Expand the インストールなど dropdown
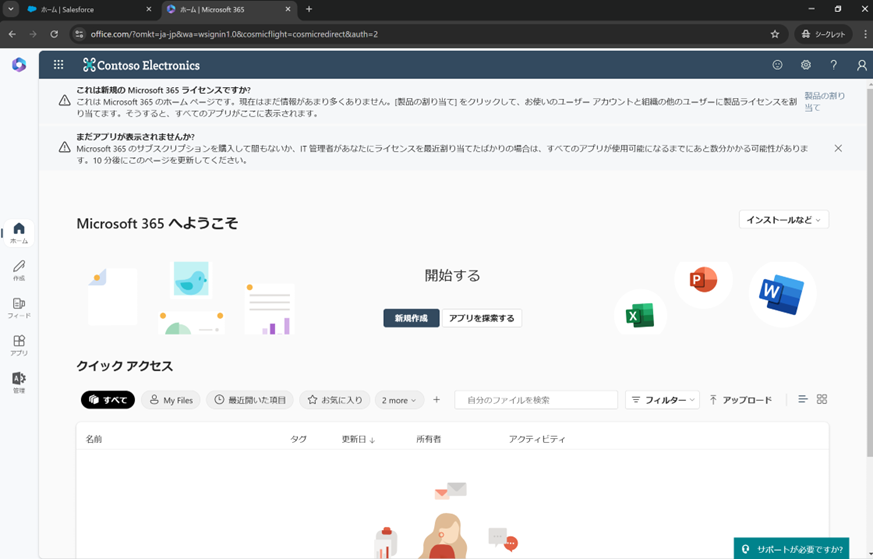The height and width of the screenshot is (559, 873). pyautogui.click(x=783, y=219)
